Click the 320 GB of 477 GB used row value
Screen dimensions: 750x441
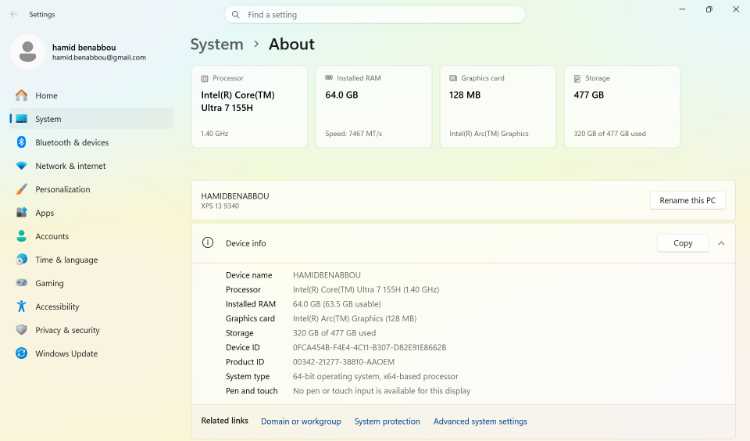click(x=334, y=333)
